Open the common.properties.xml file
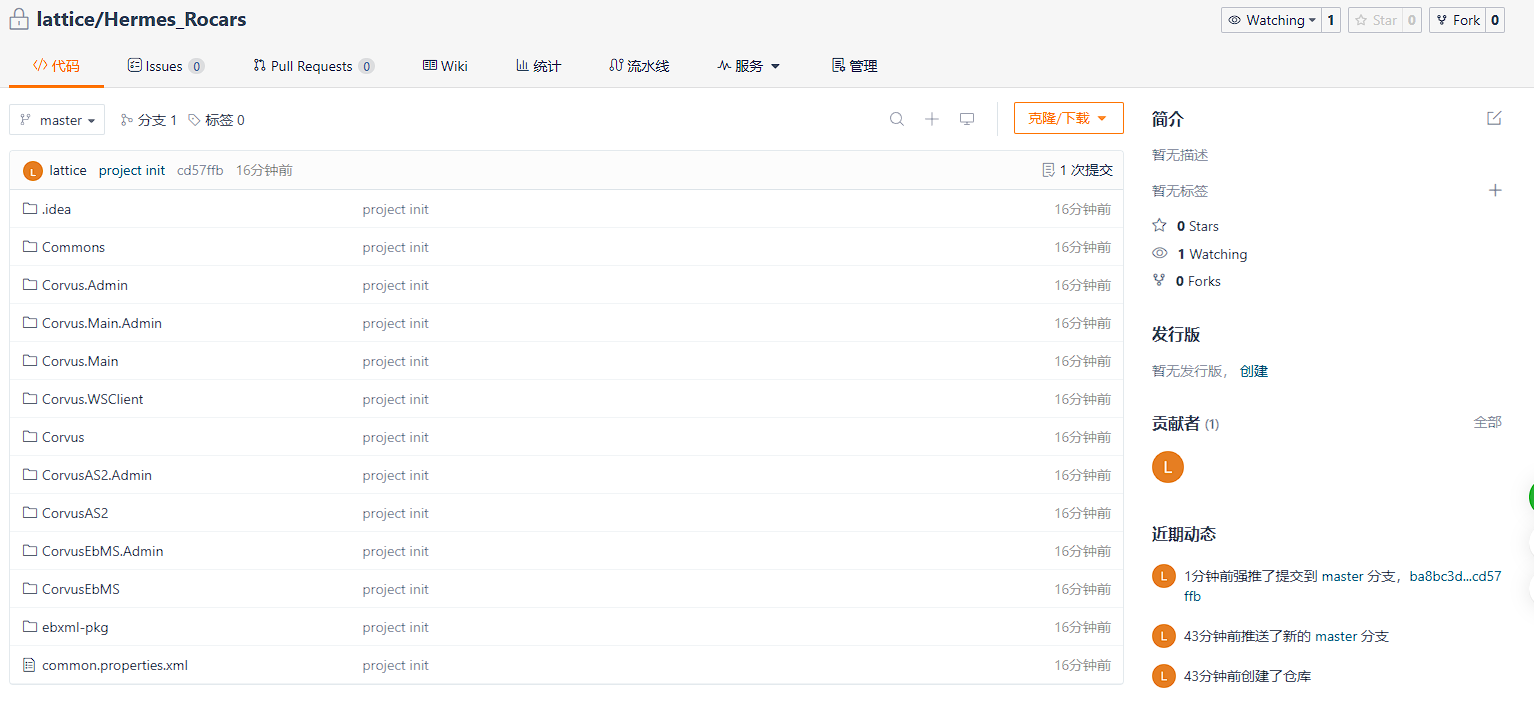This screenshot has height=704, width=1534. click(115, 665)
